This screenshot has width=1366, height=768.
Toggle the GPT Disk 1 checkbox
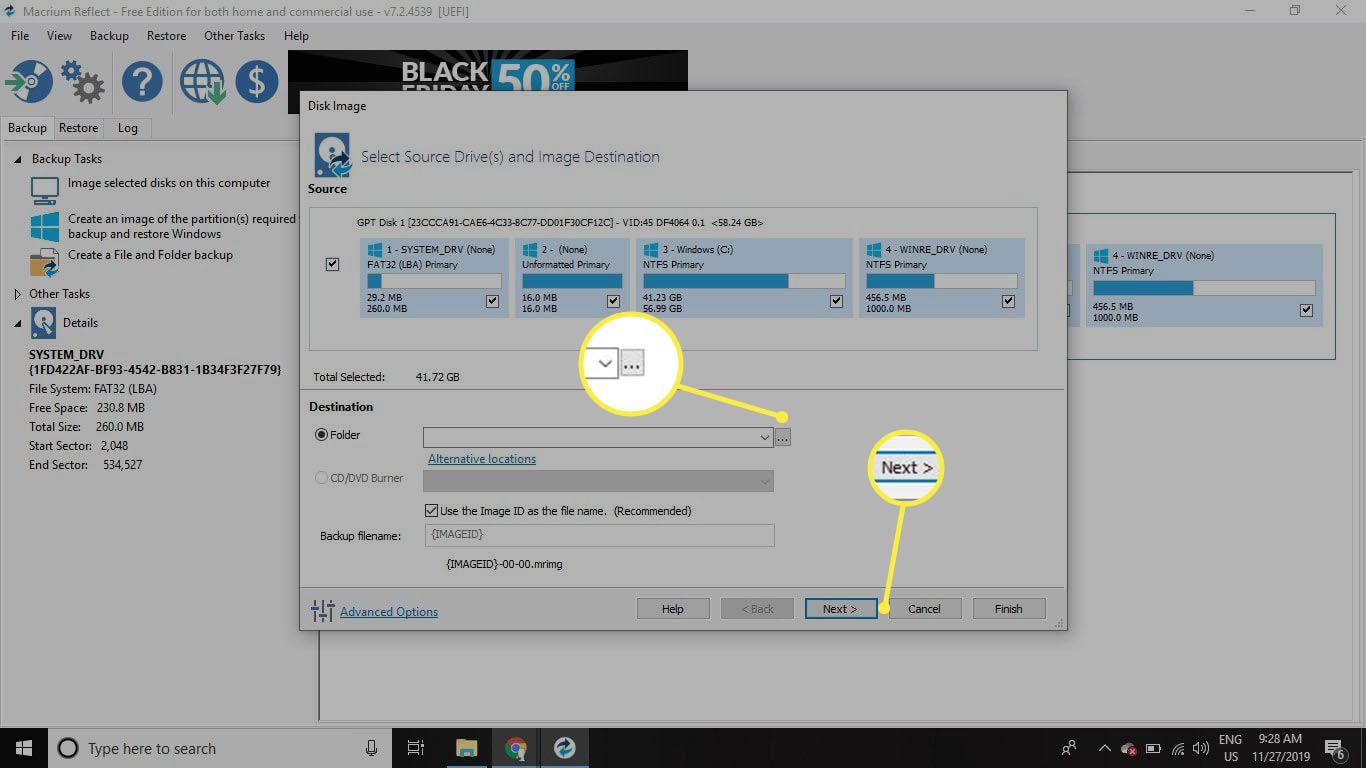click(333, 265)
